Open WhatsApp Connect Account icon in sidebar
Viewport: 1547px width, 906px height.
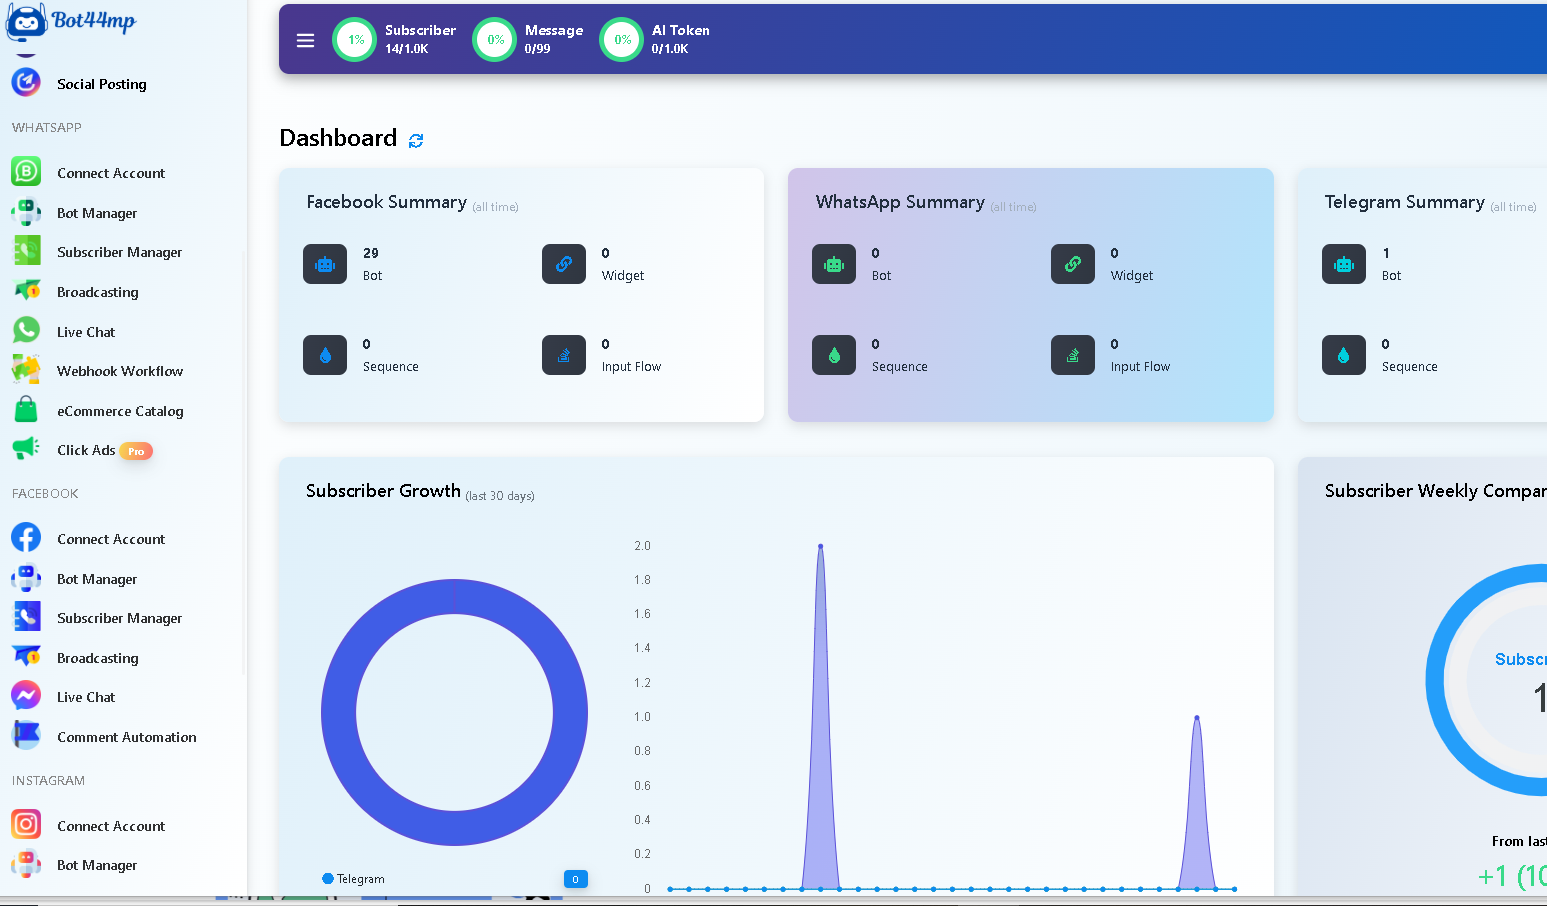coord(26,172)
